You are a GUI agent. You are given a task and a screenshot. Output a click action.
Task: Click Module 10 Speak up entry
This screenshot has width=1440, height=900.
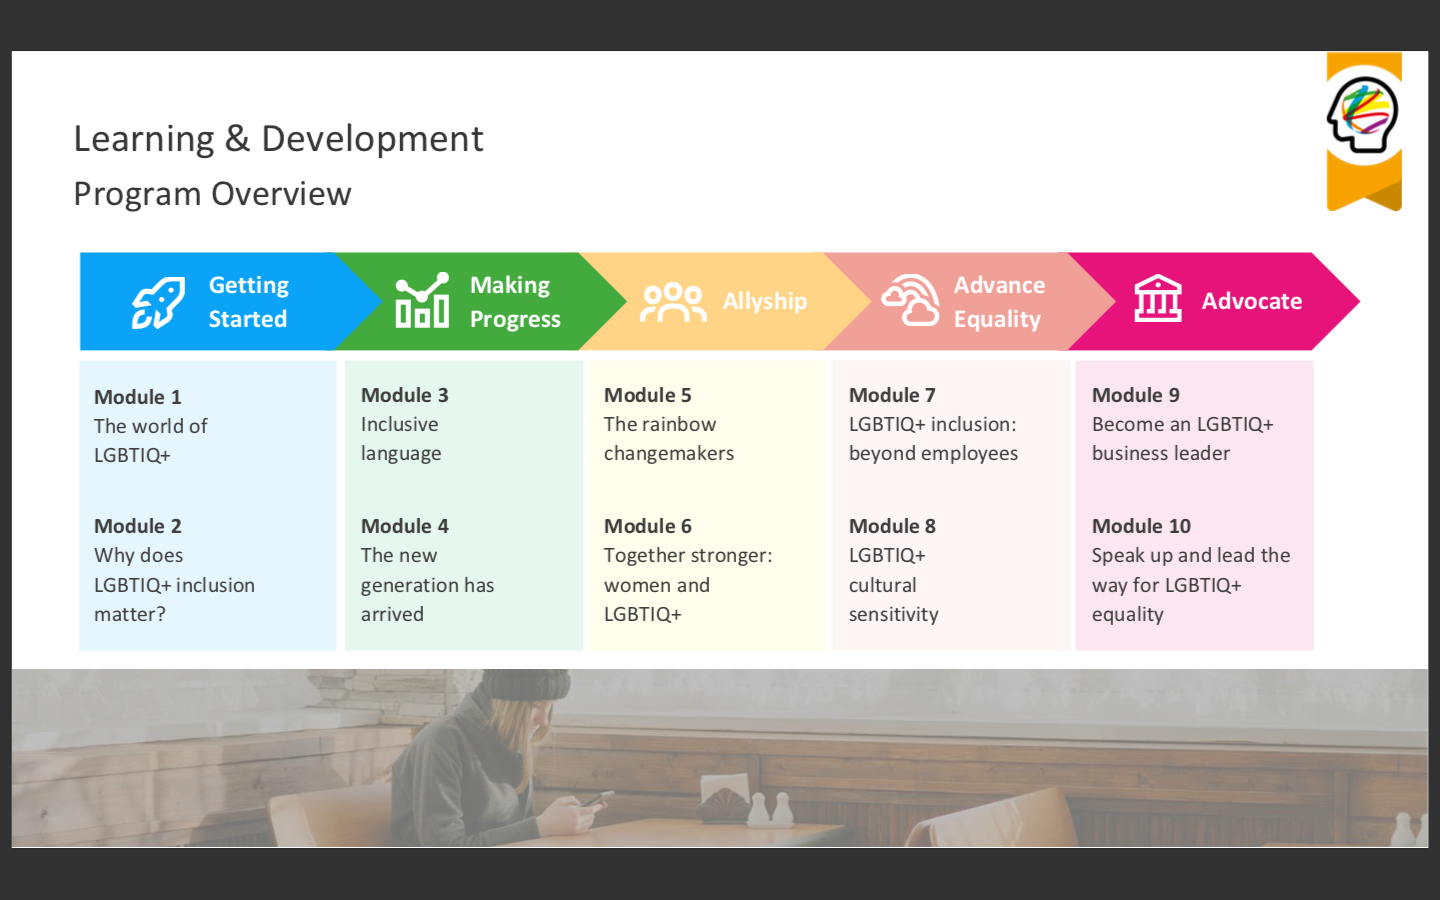1190,570
